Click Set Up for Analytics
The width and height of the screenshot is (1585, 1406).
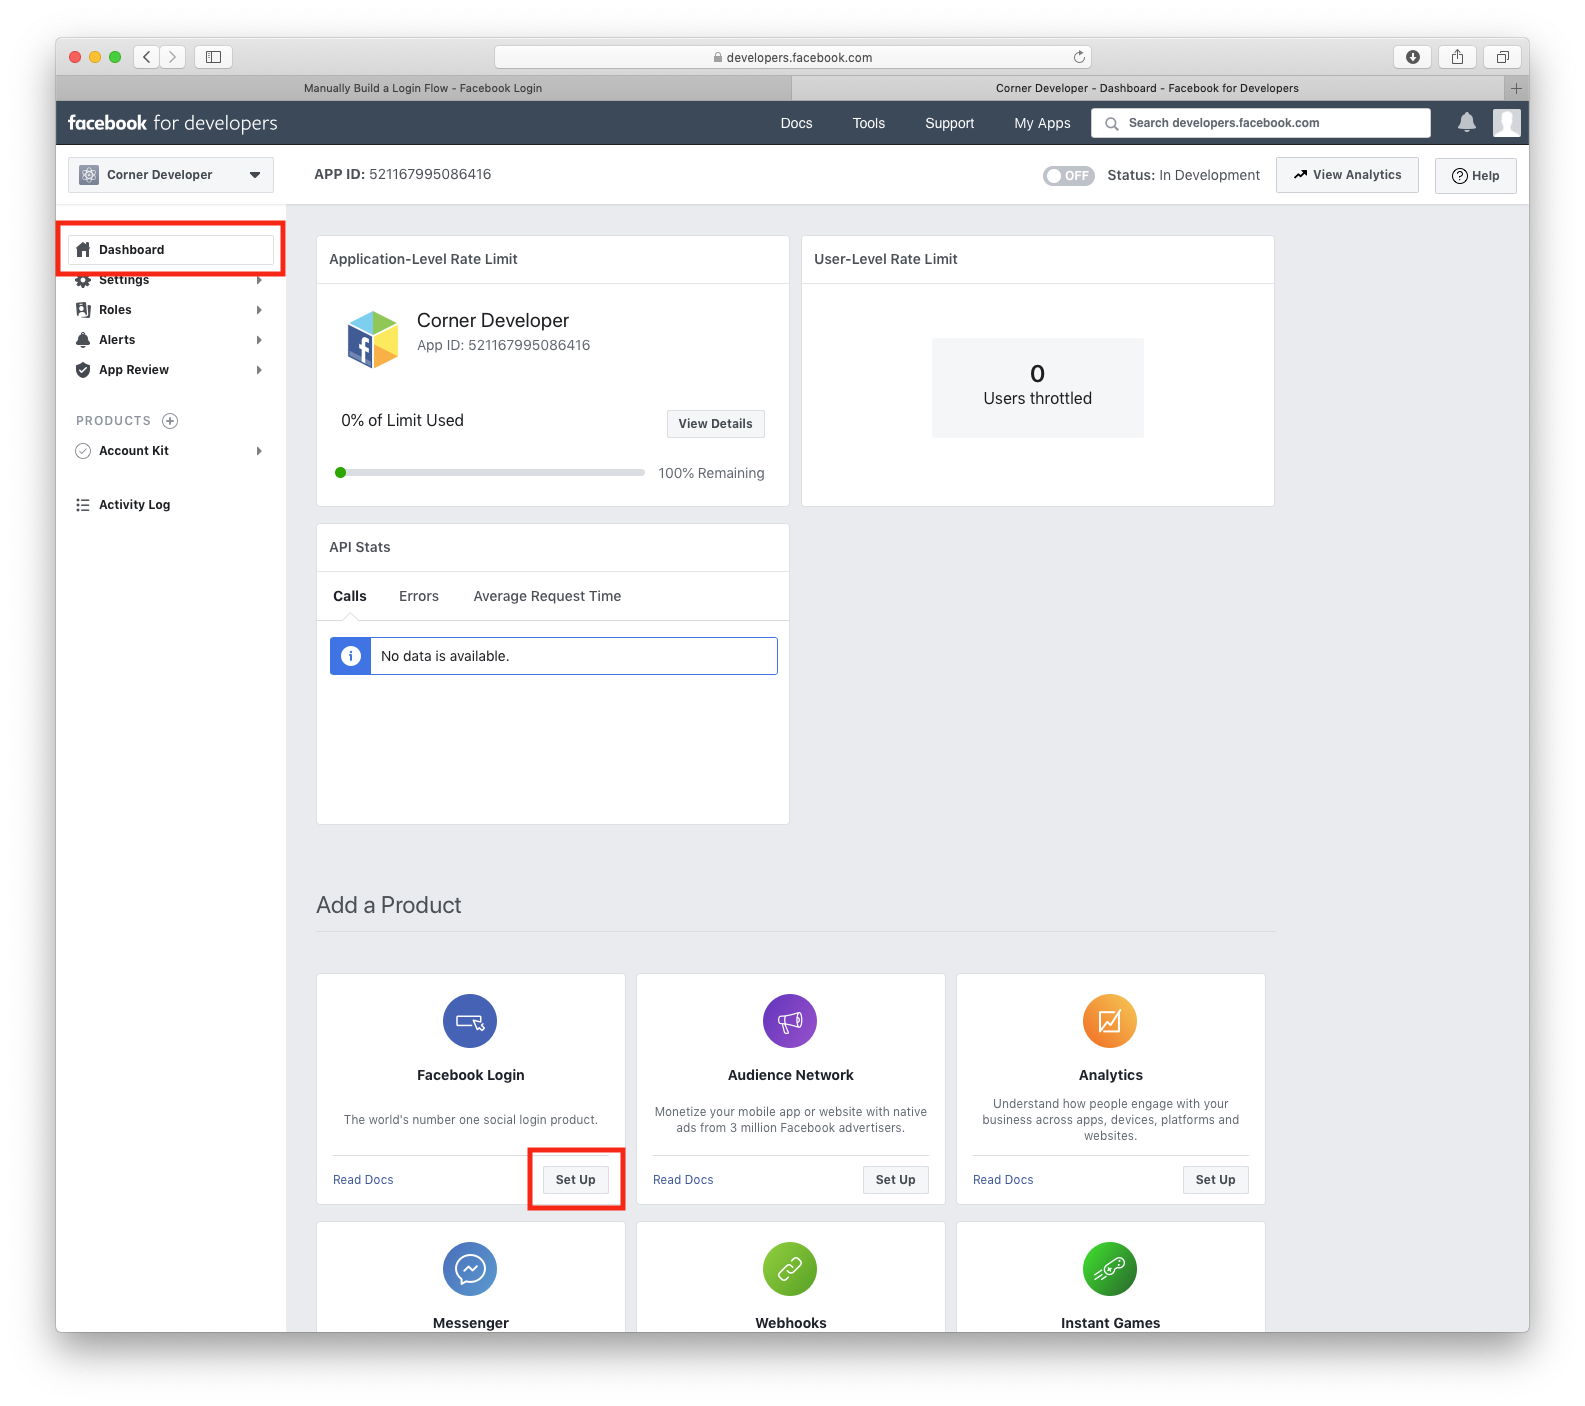coord(1216,1180)
